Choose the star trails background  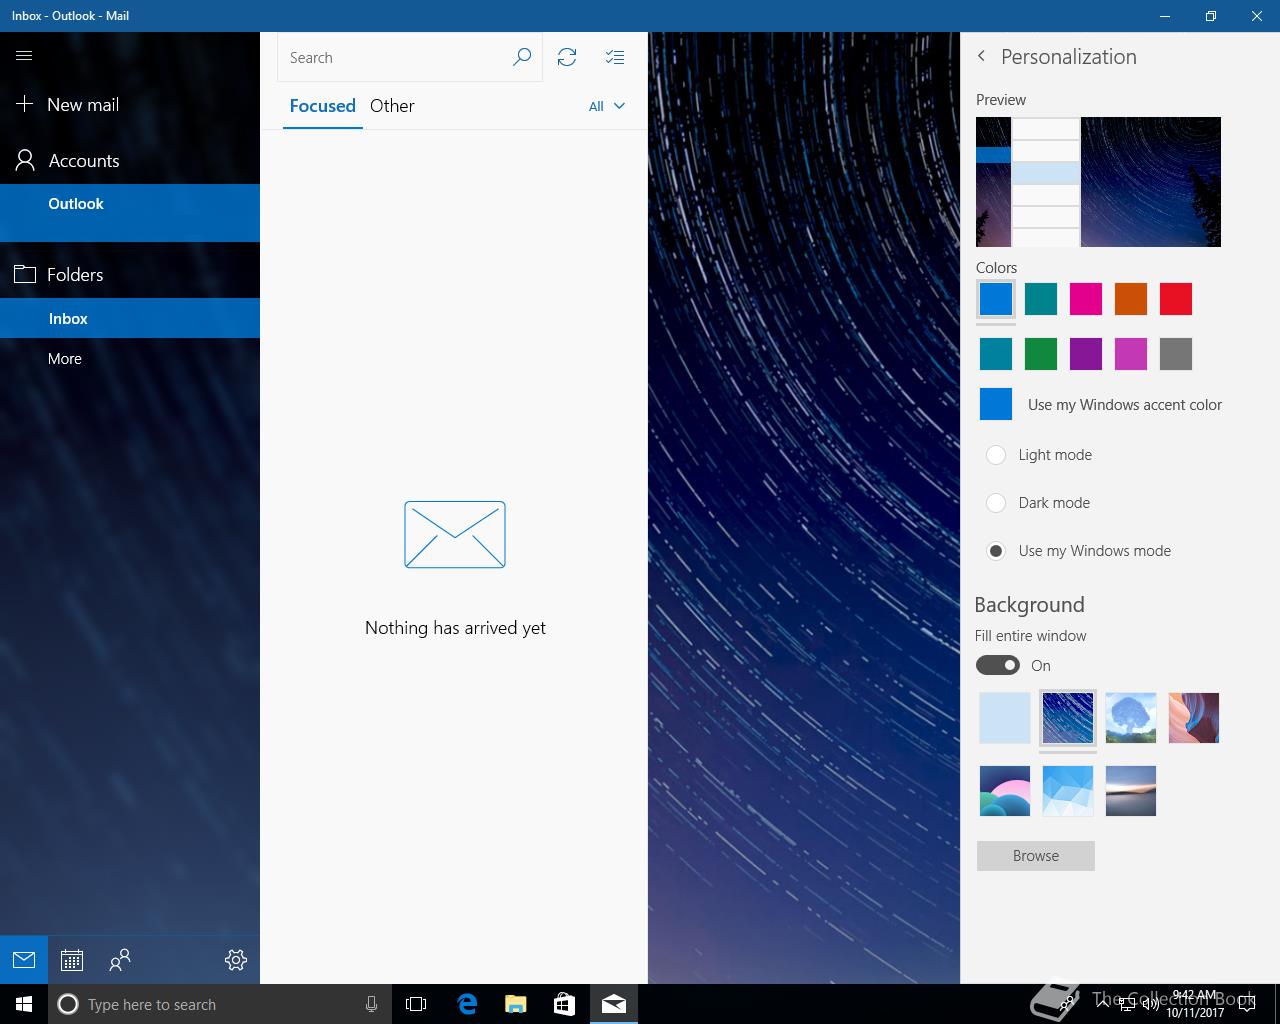pos(1068,718)
